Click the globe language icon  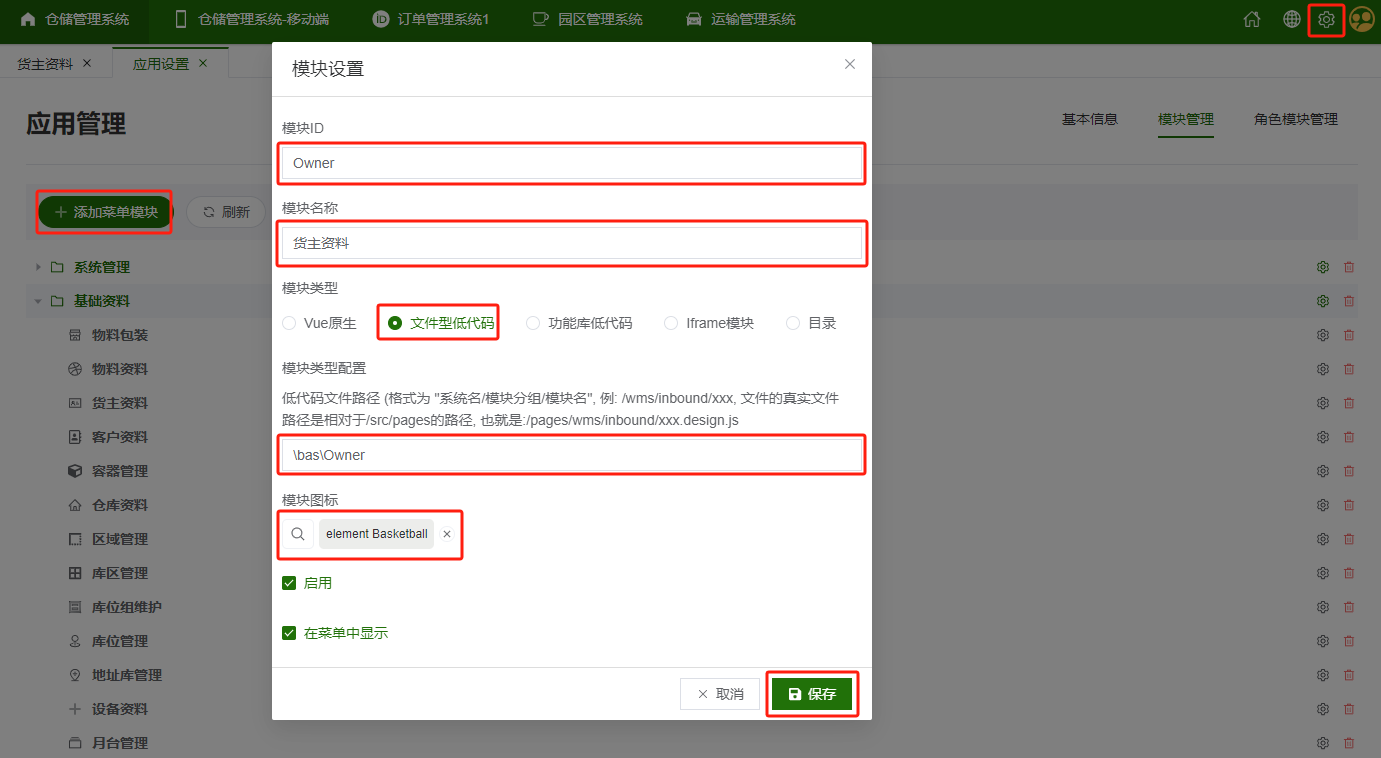1292,19
